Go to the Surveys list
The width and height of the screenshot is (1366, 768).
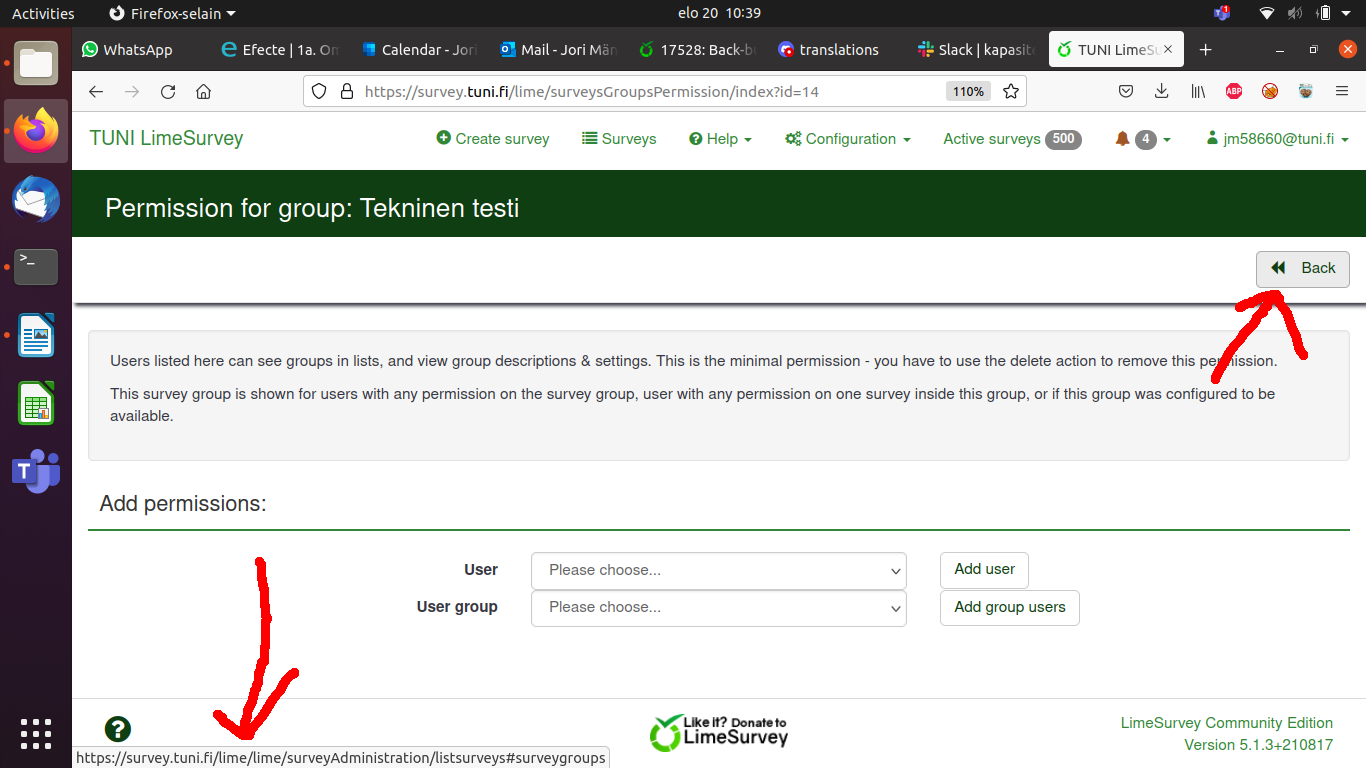pos(619,139)
